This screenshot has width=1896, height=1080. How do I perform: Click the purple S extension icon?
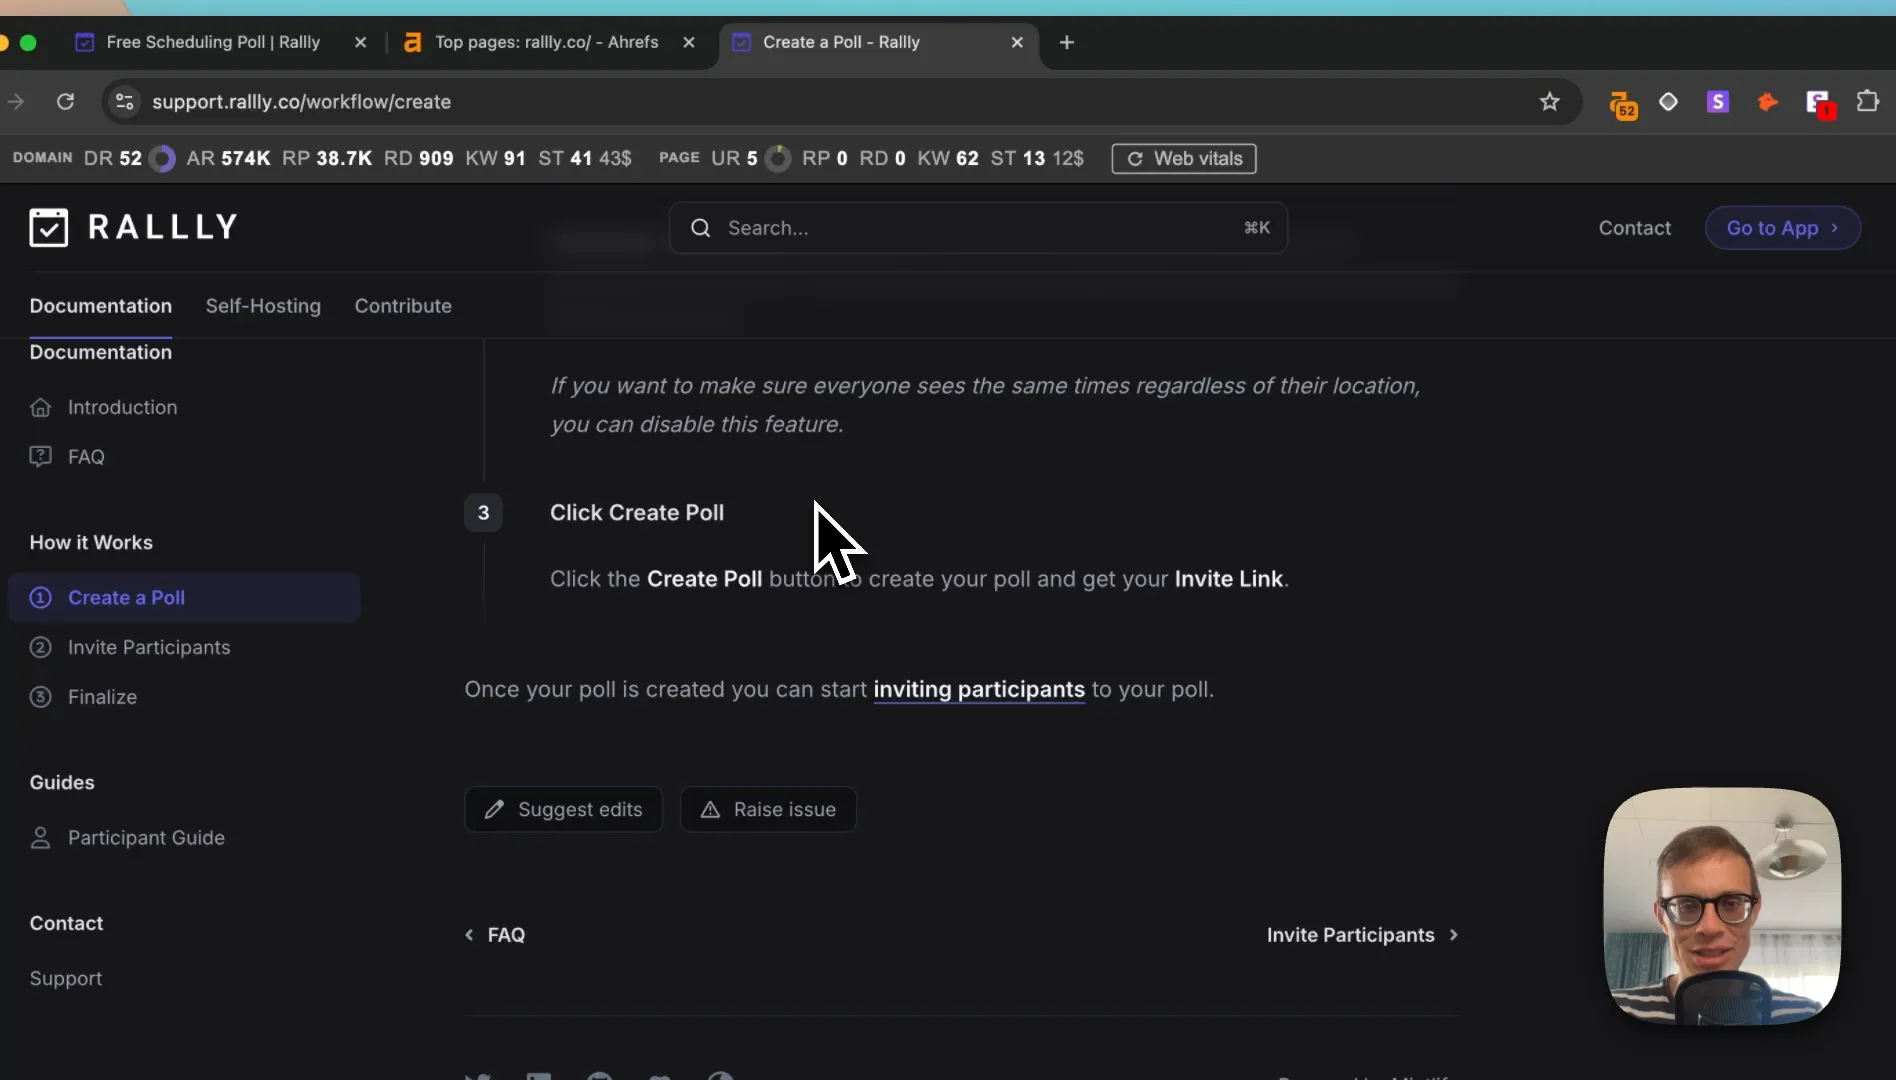click(x=1717, y=101)
